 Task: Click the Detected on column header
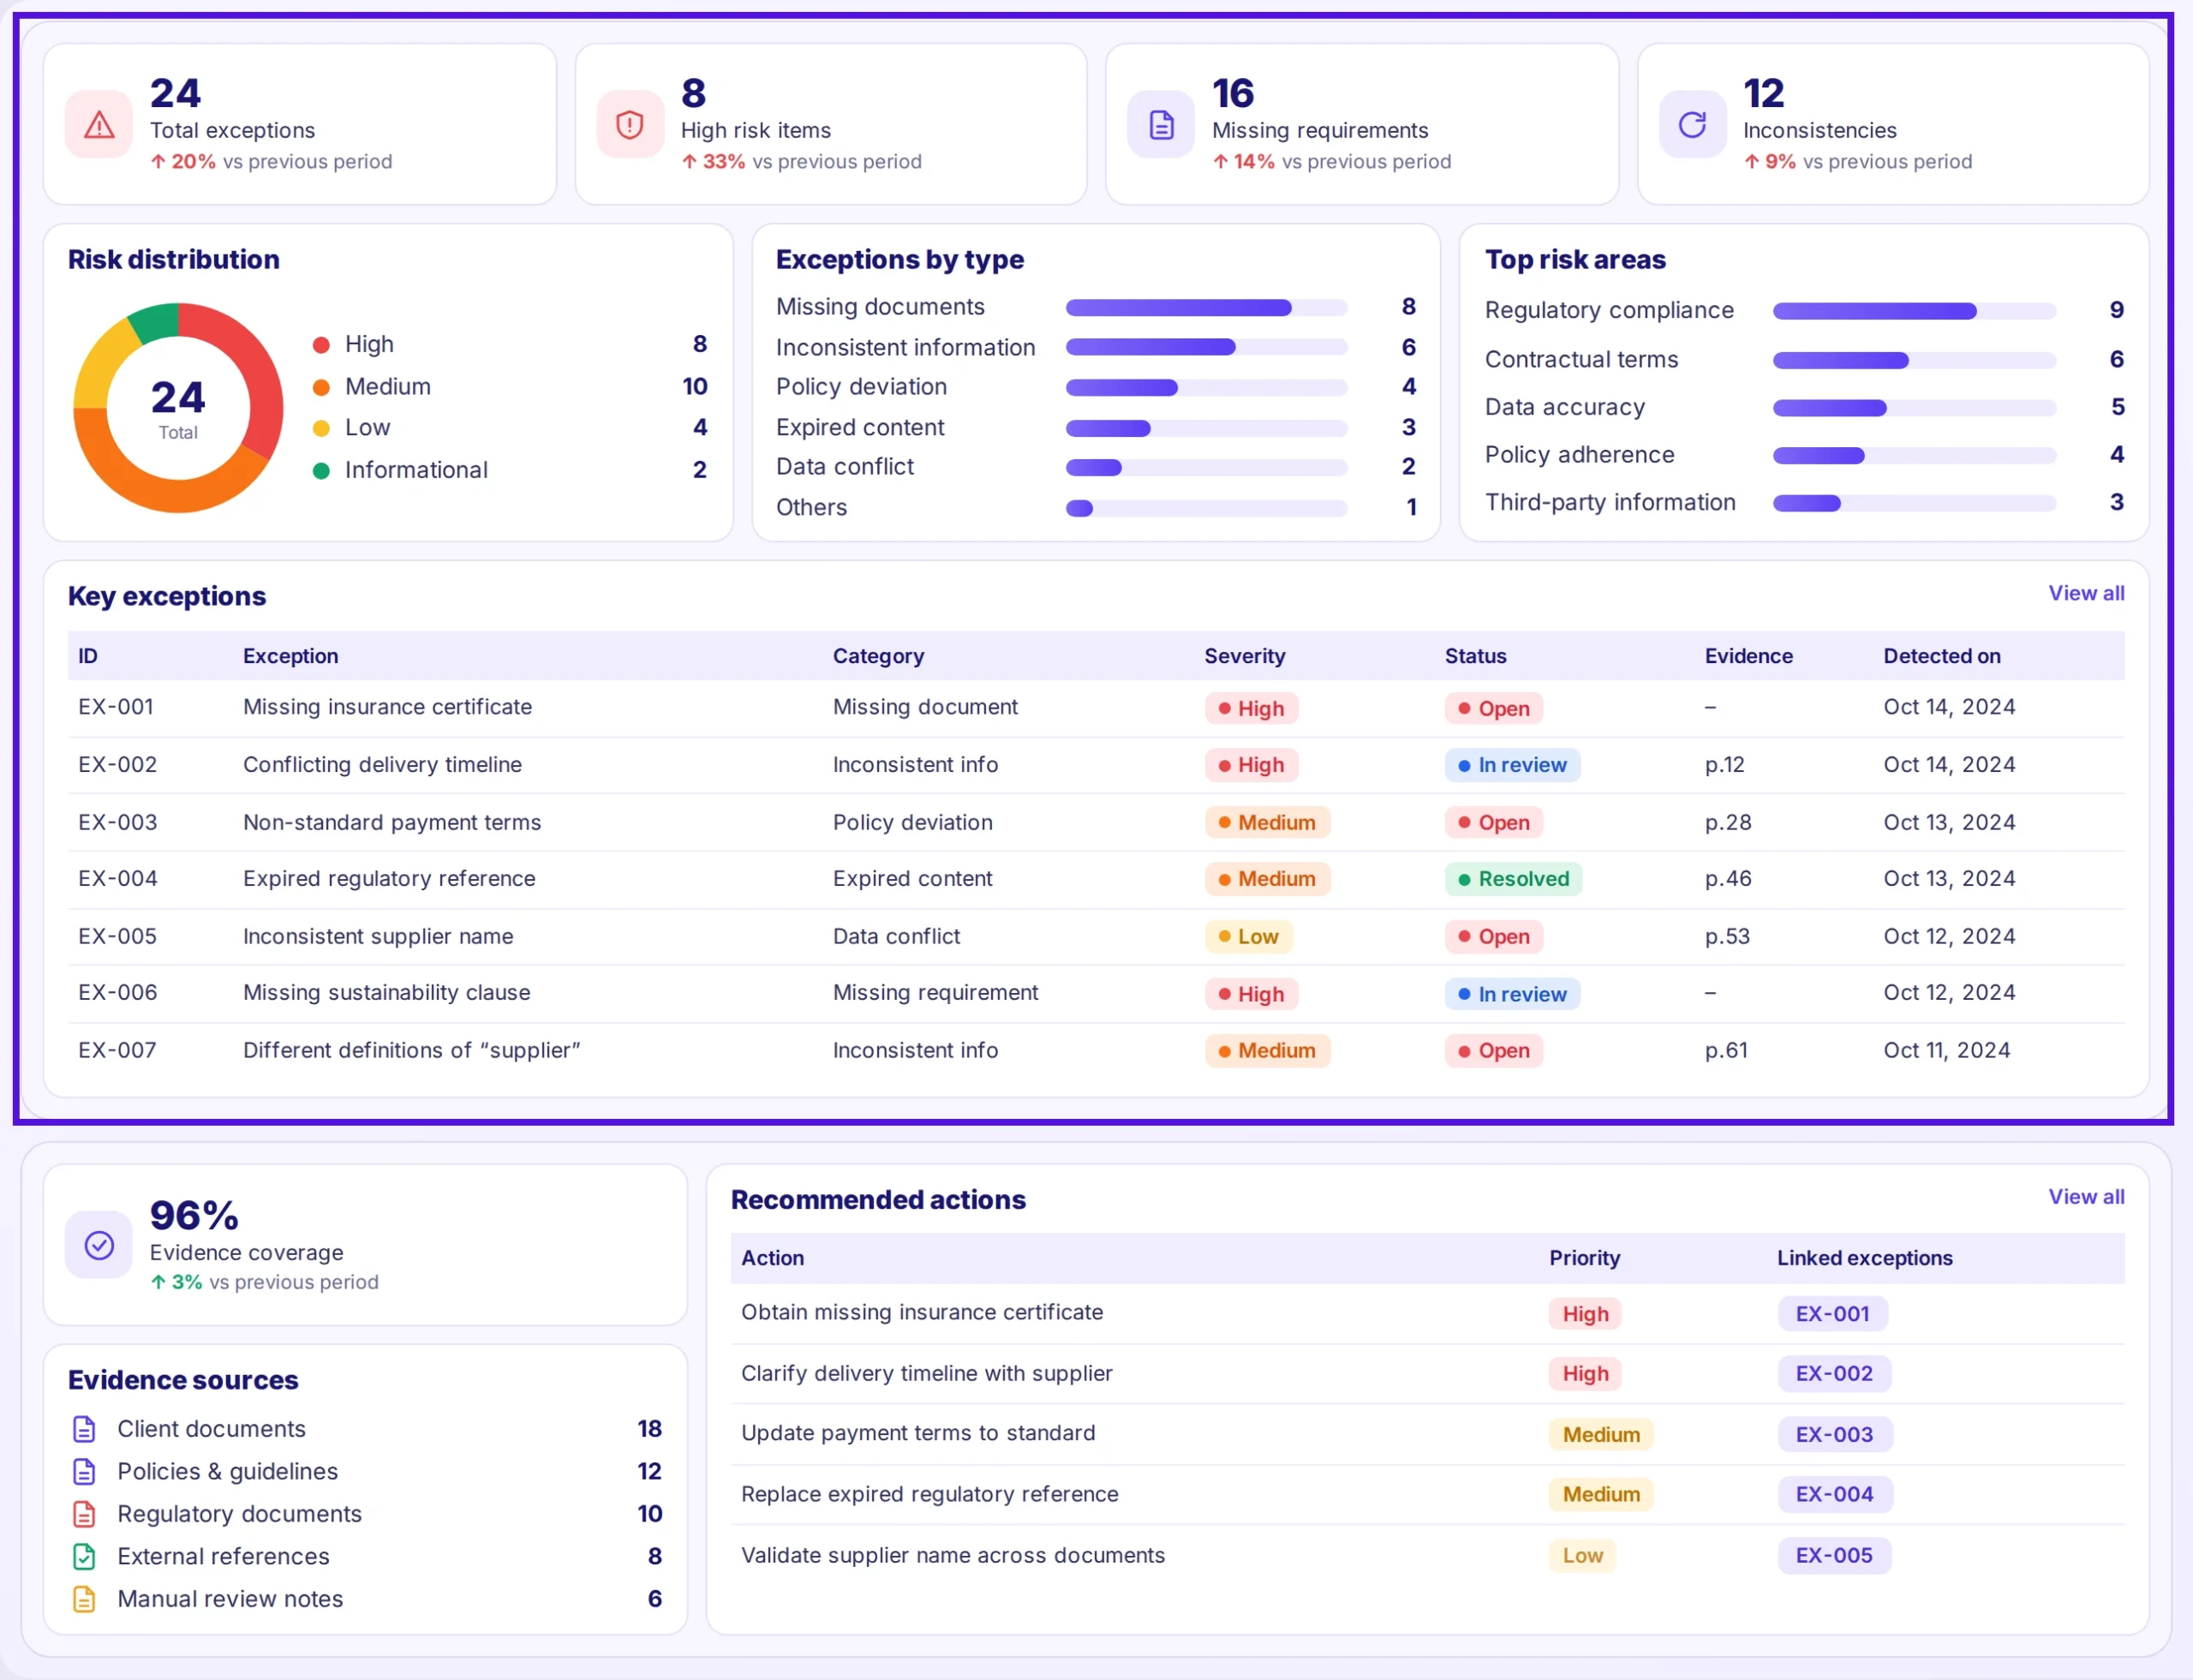coord(1942,656)
